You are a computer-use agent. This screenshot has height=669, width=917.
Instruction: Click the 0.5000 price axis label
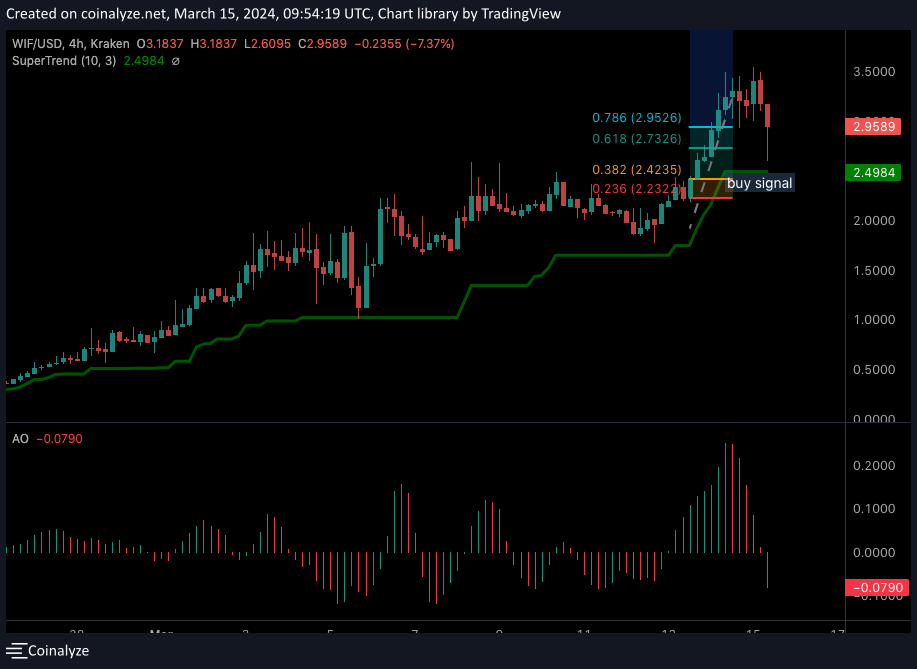(874, 370)
